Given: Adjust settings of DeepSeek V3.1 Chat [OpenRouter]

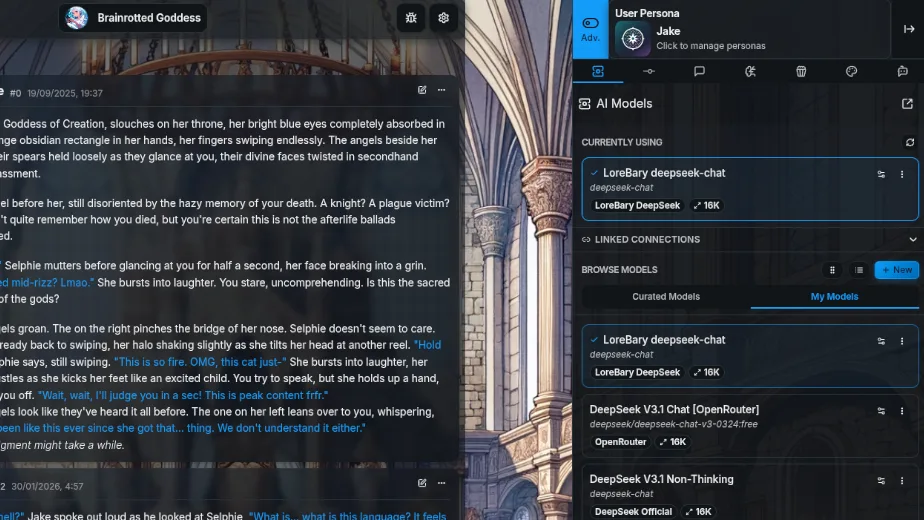Looking at the screenshot, I should [x=881, y=411].
